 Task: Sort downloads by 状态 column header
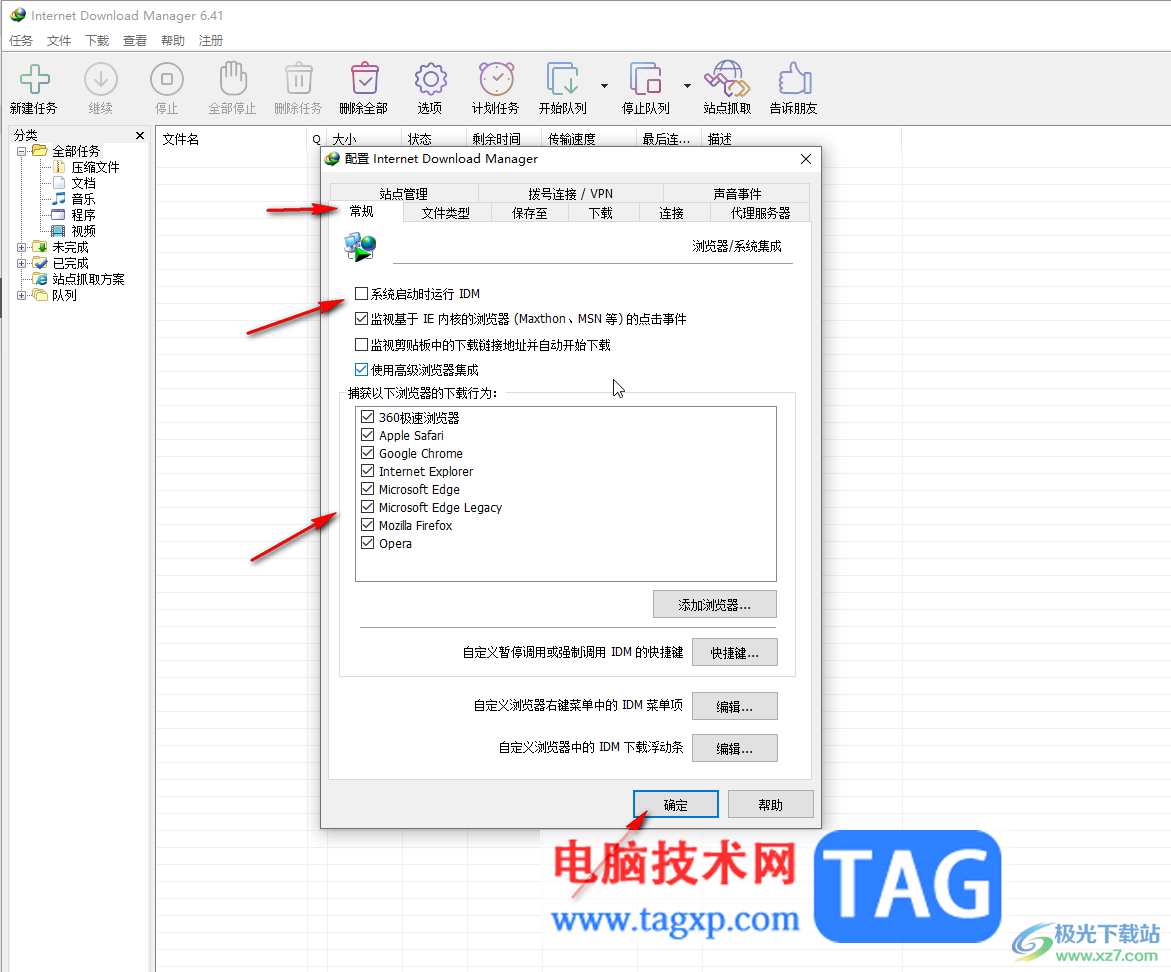click(x=435, y=139)
